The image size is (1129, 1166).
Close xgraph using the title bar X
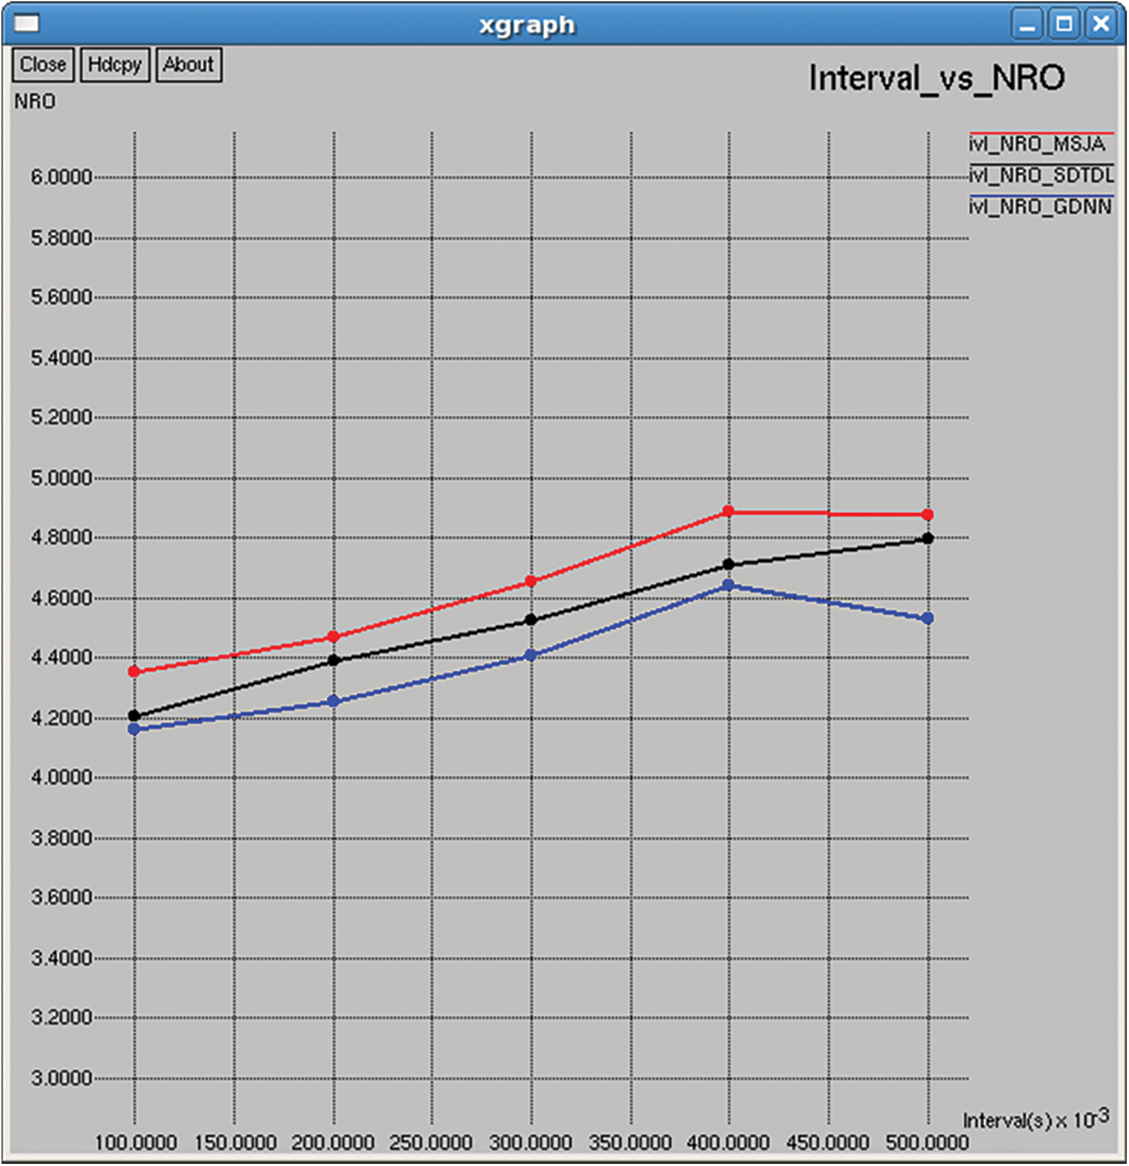tap(1101, 24)
